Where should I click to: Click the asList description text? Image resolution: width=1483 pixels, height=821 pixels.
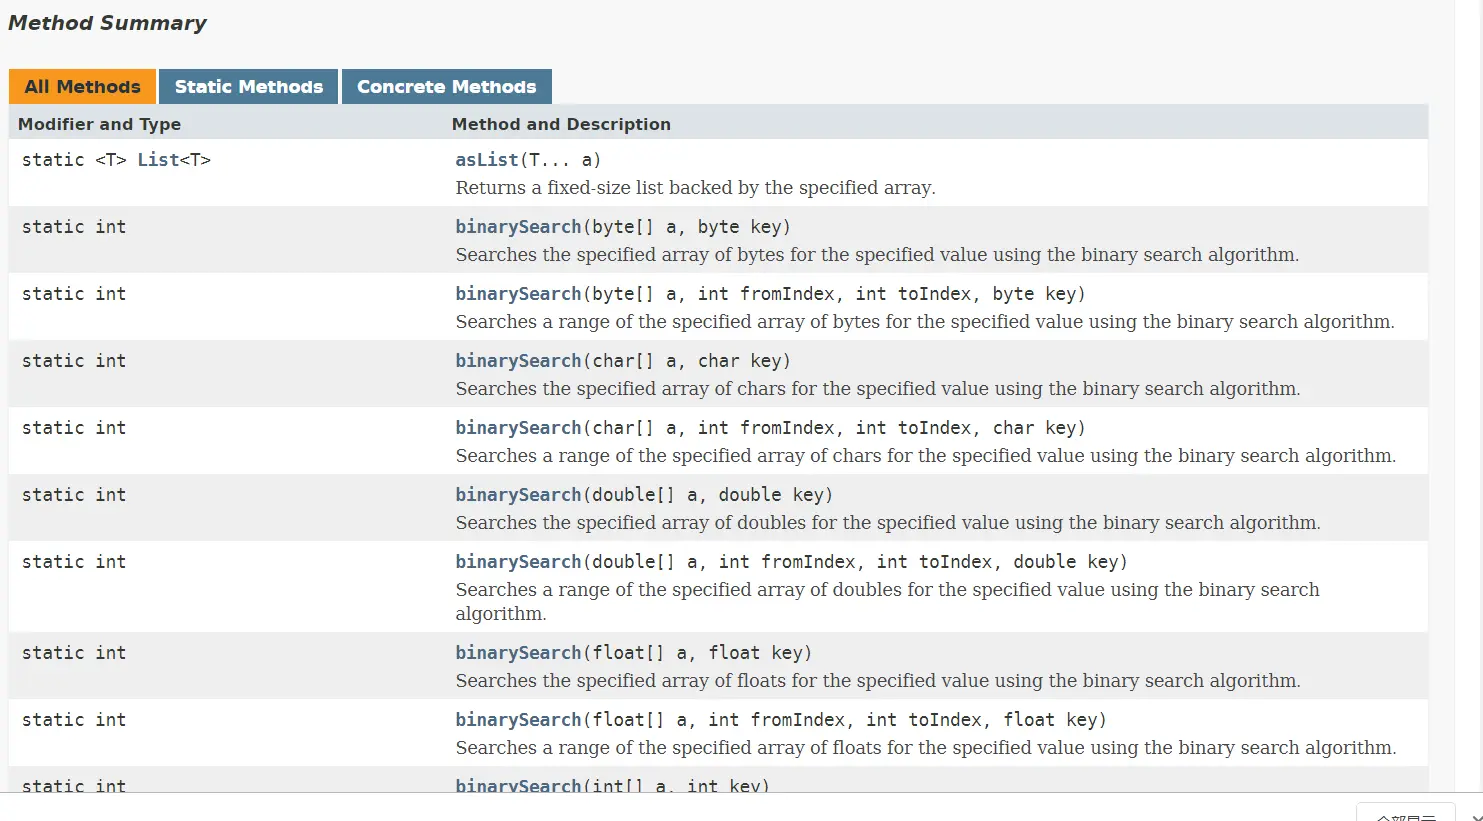[x=695, y=188]
